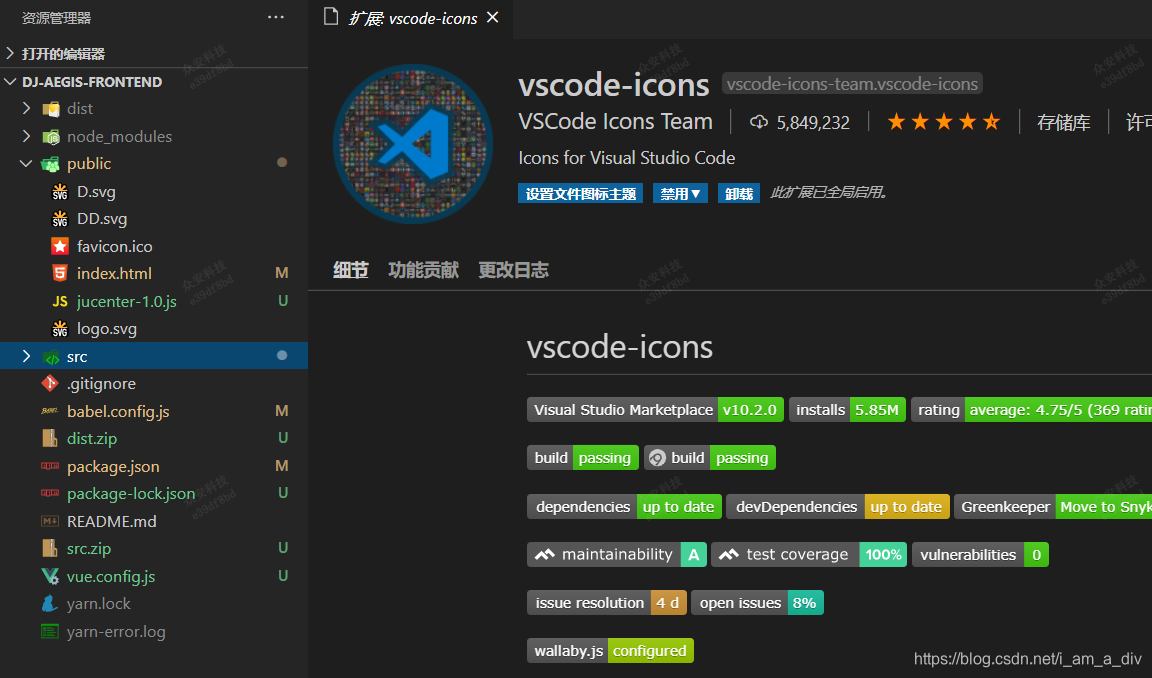Click the devDependencies up to date badge
1152x678 pixels.
pos(838,507)
